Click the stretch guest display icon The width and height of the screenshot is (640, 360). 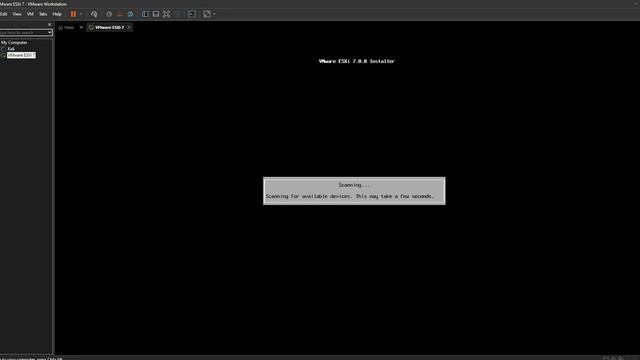[207, 14]
